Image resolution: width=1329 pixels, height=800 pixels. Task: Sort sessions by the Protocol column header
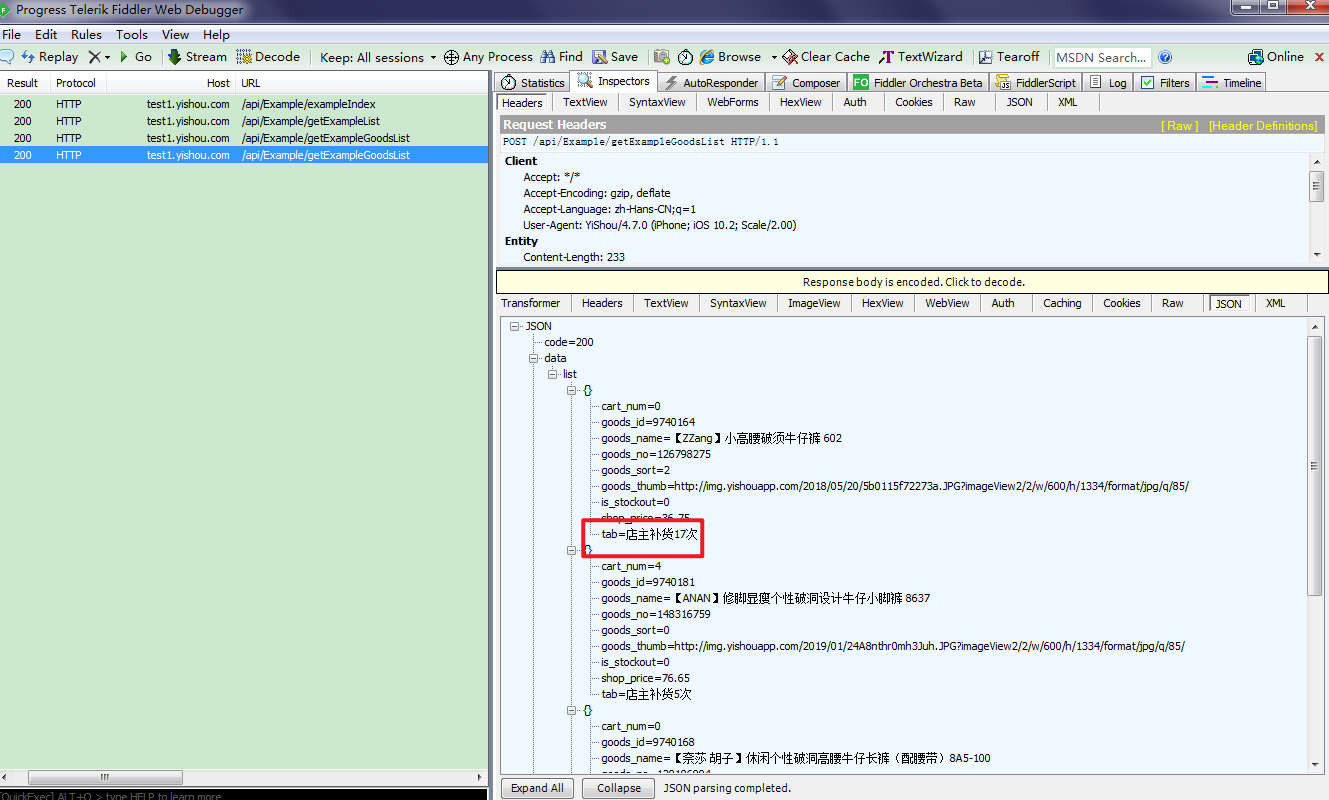pyautogui.click(x=76, y=83)
